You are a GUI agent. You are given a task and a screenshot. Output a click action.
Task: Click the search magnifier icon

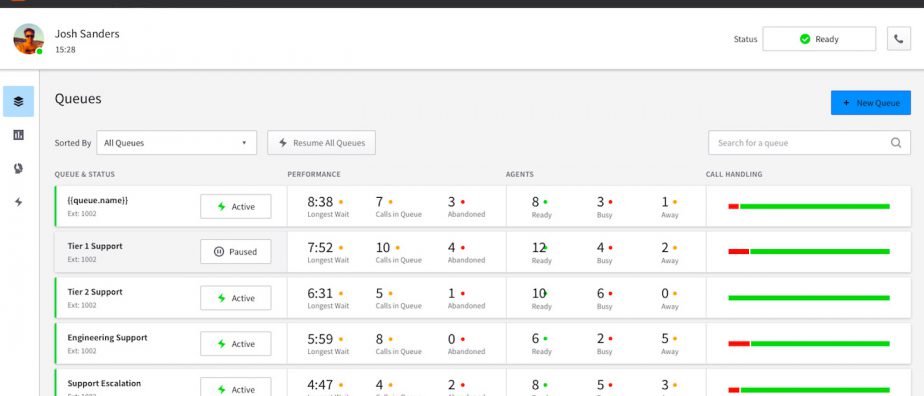896,143
